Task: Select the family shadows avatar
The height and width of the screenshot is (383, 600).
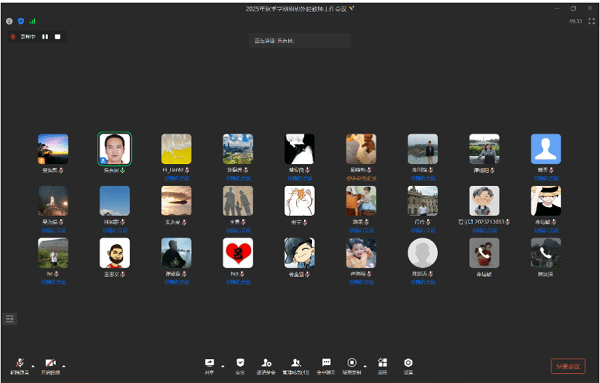Action: [x=238, y=201]
